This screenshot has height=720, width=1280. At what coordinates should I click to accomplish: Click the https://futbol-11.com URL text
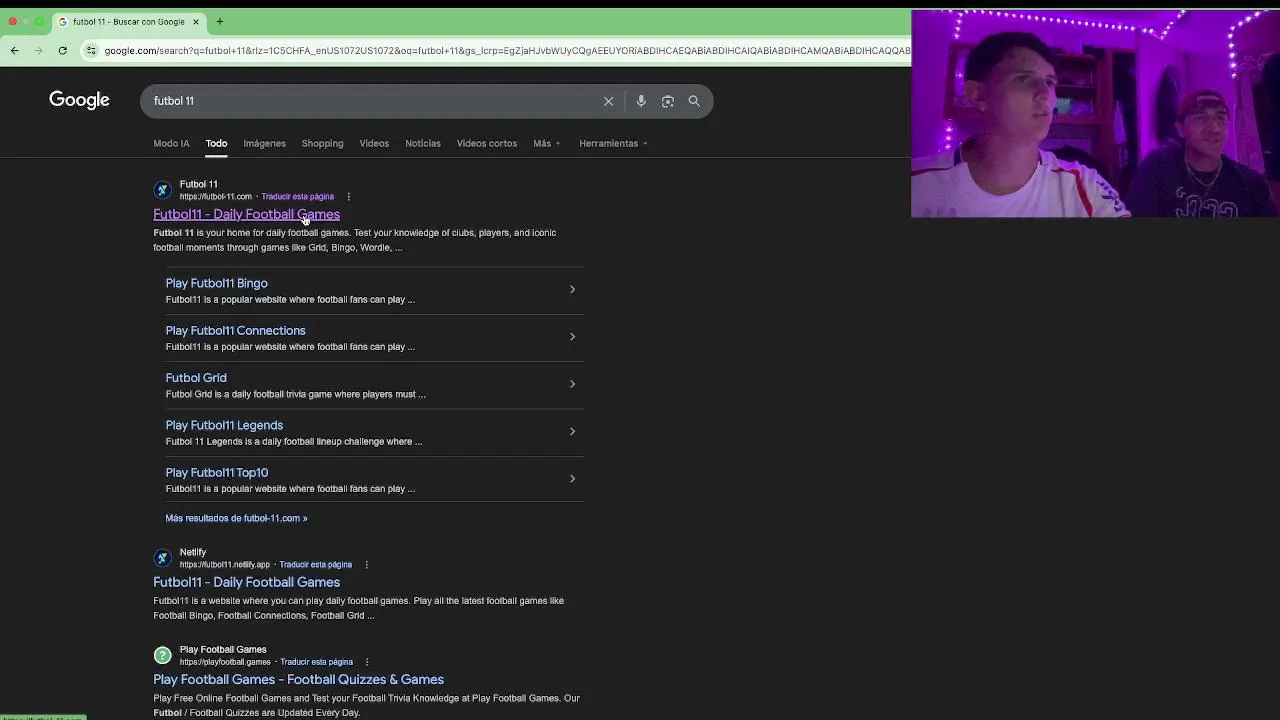click(215, 197)
